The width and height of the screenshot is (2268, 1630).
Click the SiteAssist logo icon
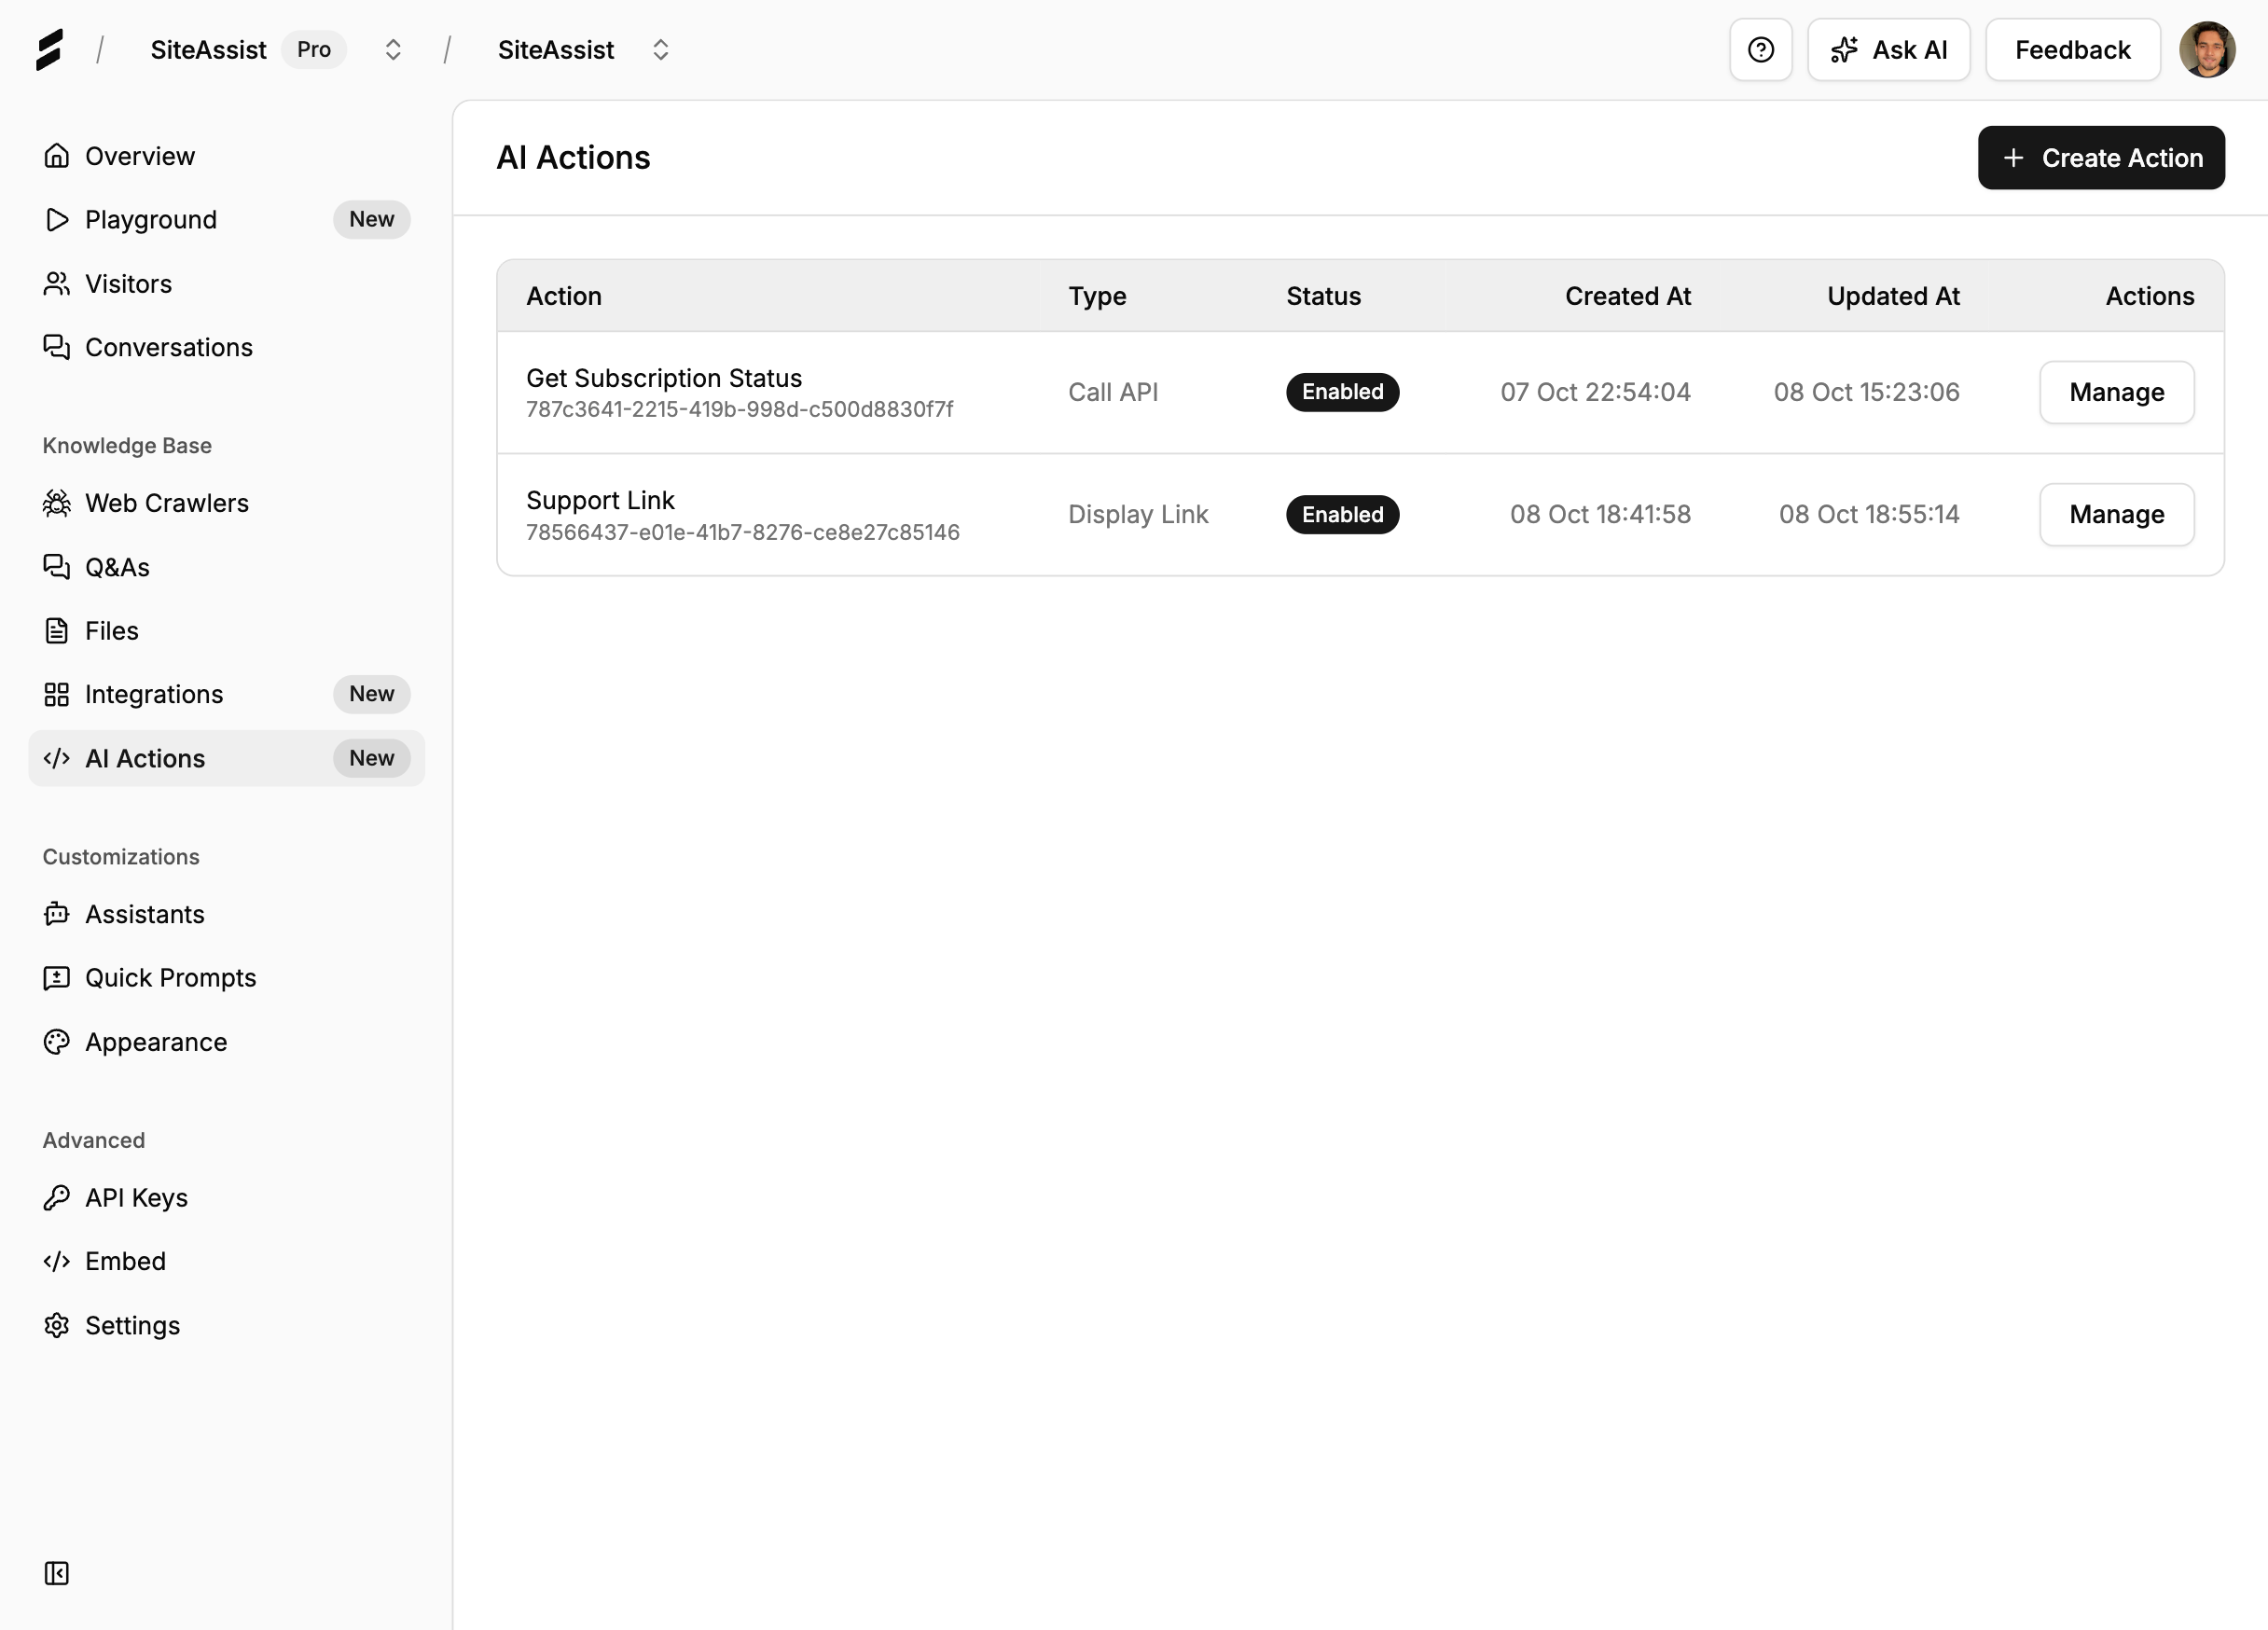click(49, 50)
